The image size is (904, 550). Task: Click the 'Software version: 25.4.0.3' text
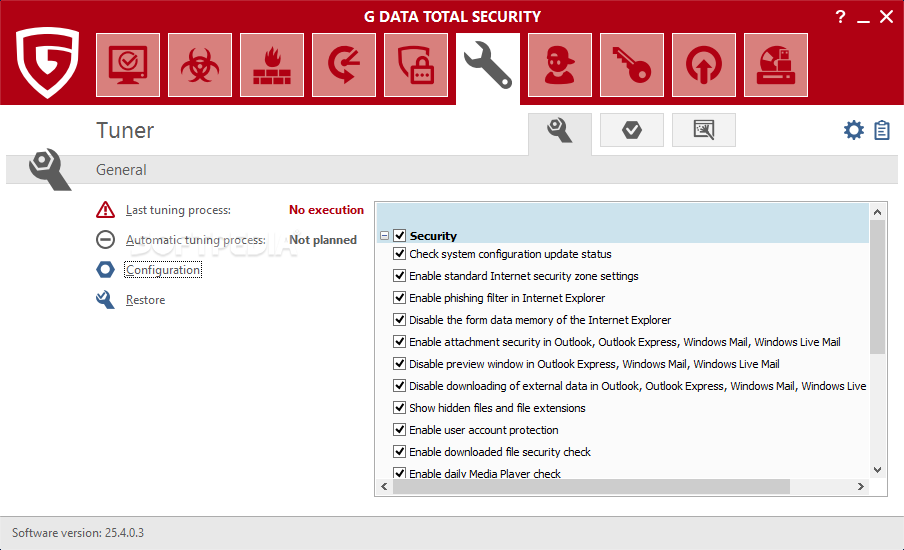[x=78, y=533]
